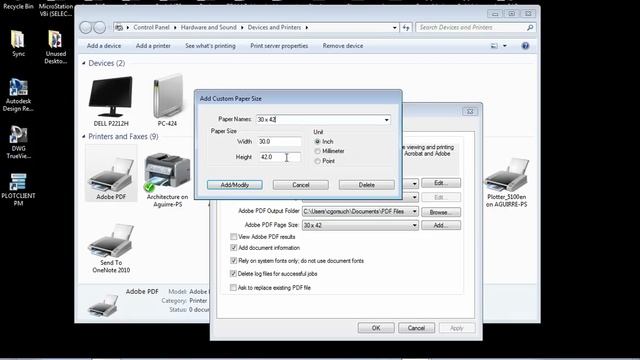The width and height of the screenshot is (640, 360).
Task: Click Add... next to Page Size
Action: click(x=441, y=225)
